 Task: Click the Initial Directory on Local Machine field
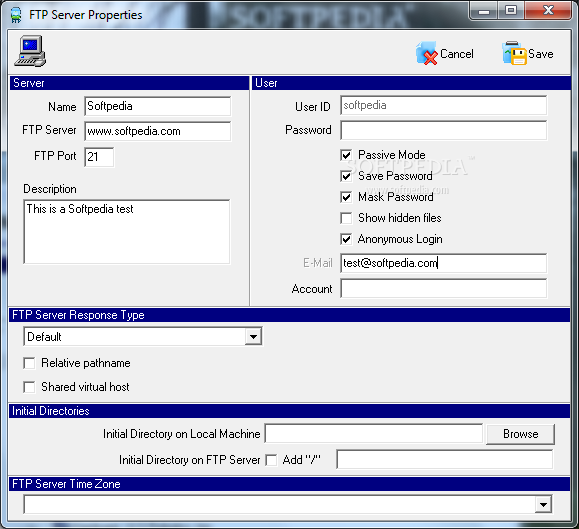pyautogui.click(x=374, y=433)
